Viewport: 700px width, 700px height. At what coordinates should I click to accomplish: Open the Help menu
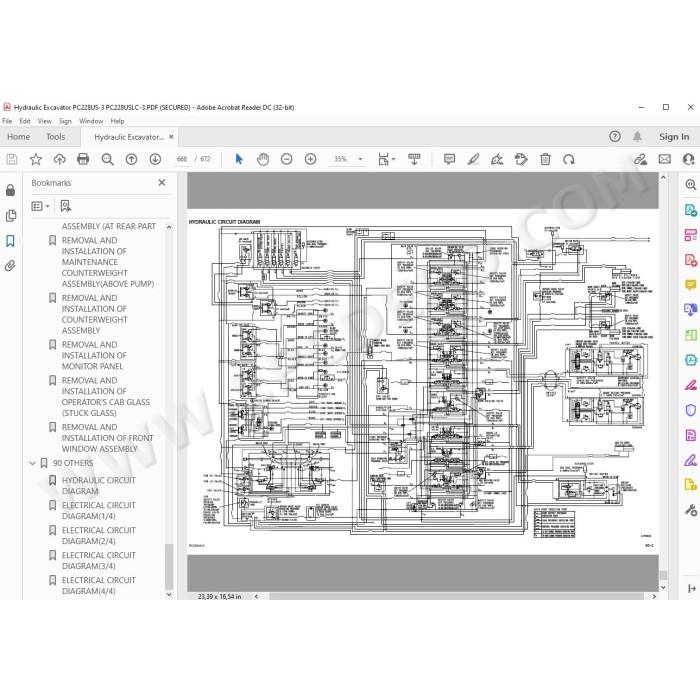click(x=117, y=121)
